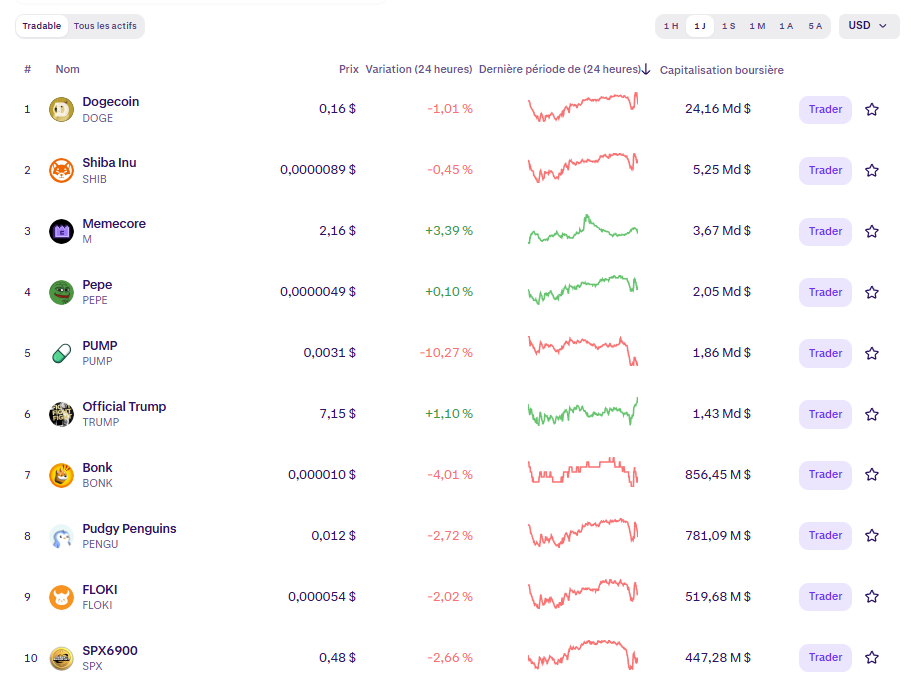This screenshot has width=911, height=690.
Task: Add SPX6900 to favorites via star
Action: click(871, 657)
